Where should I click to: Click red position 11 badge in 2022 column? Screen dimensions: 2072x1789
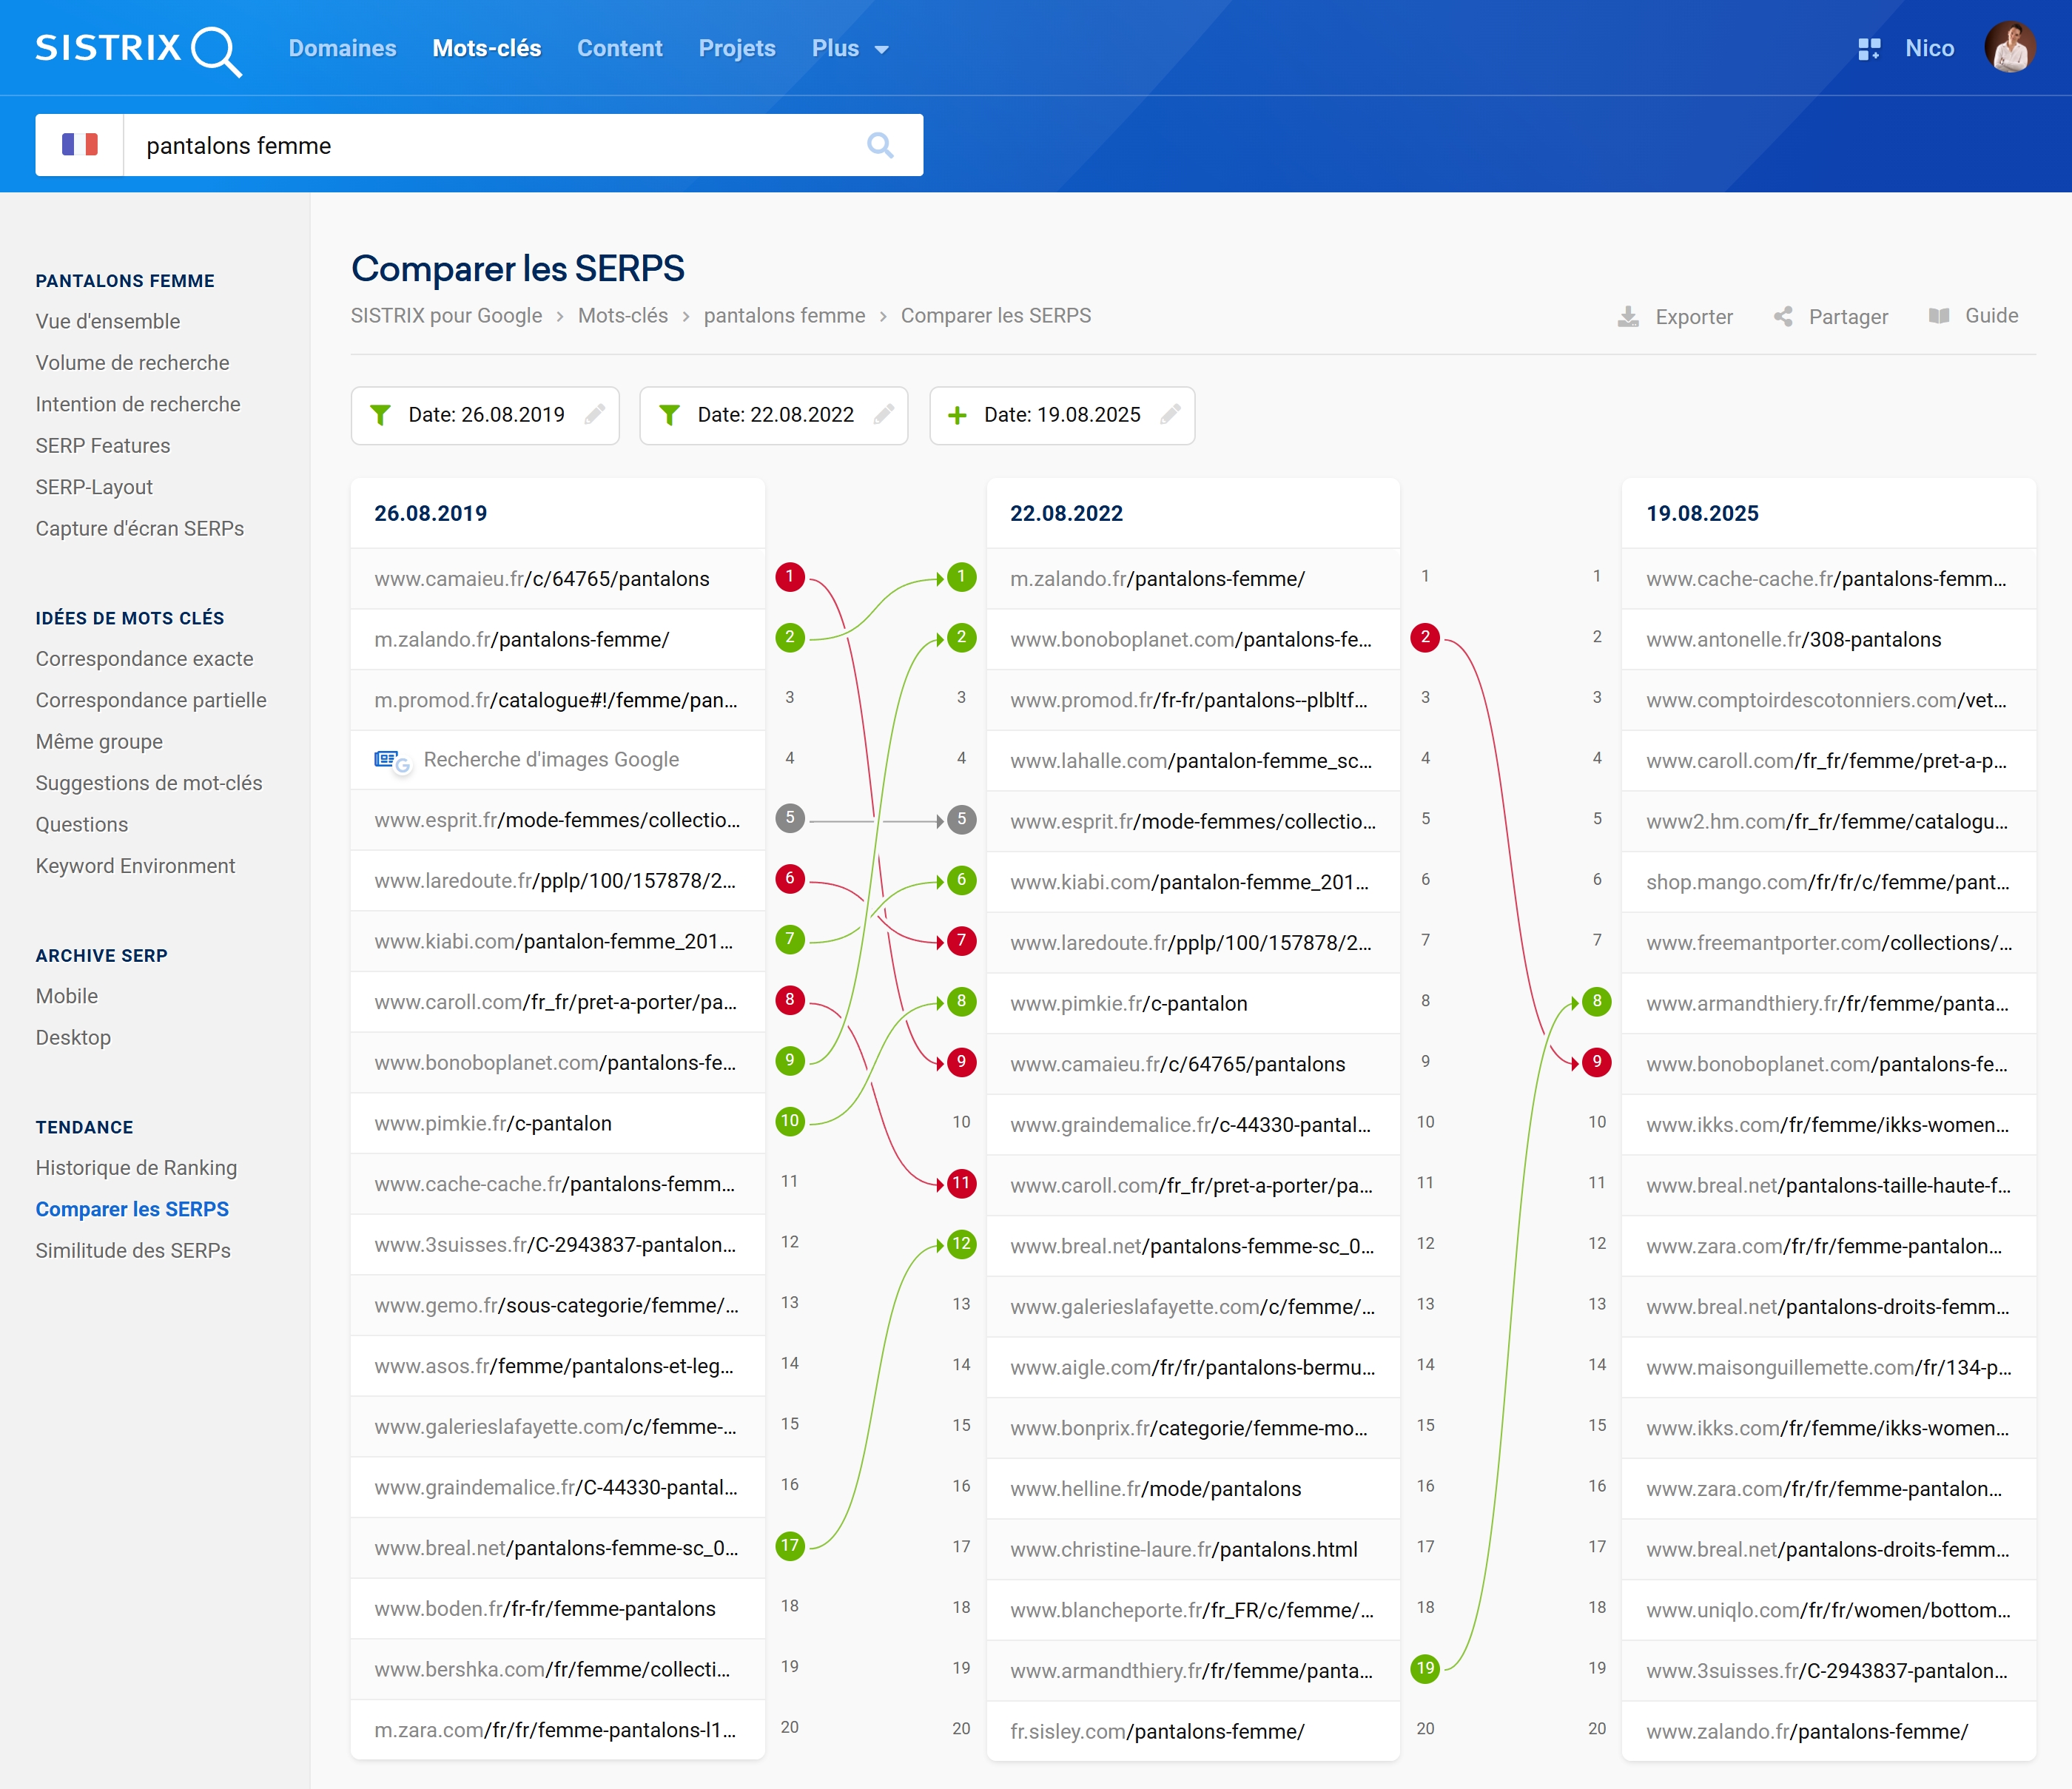[962, 1183]
